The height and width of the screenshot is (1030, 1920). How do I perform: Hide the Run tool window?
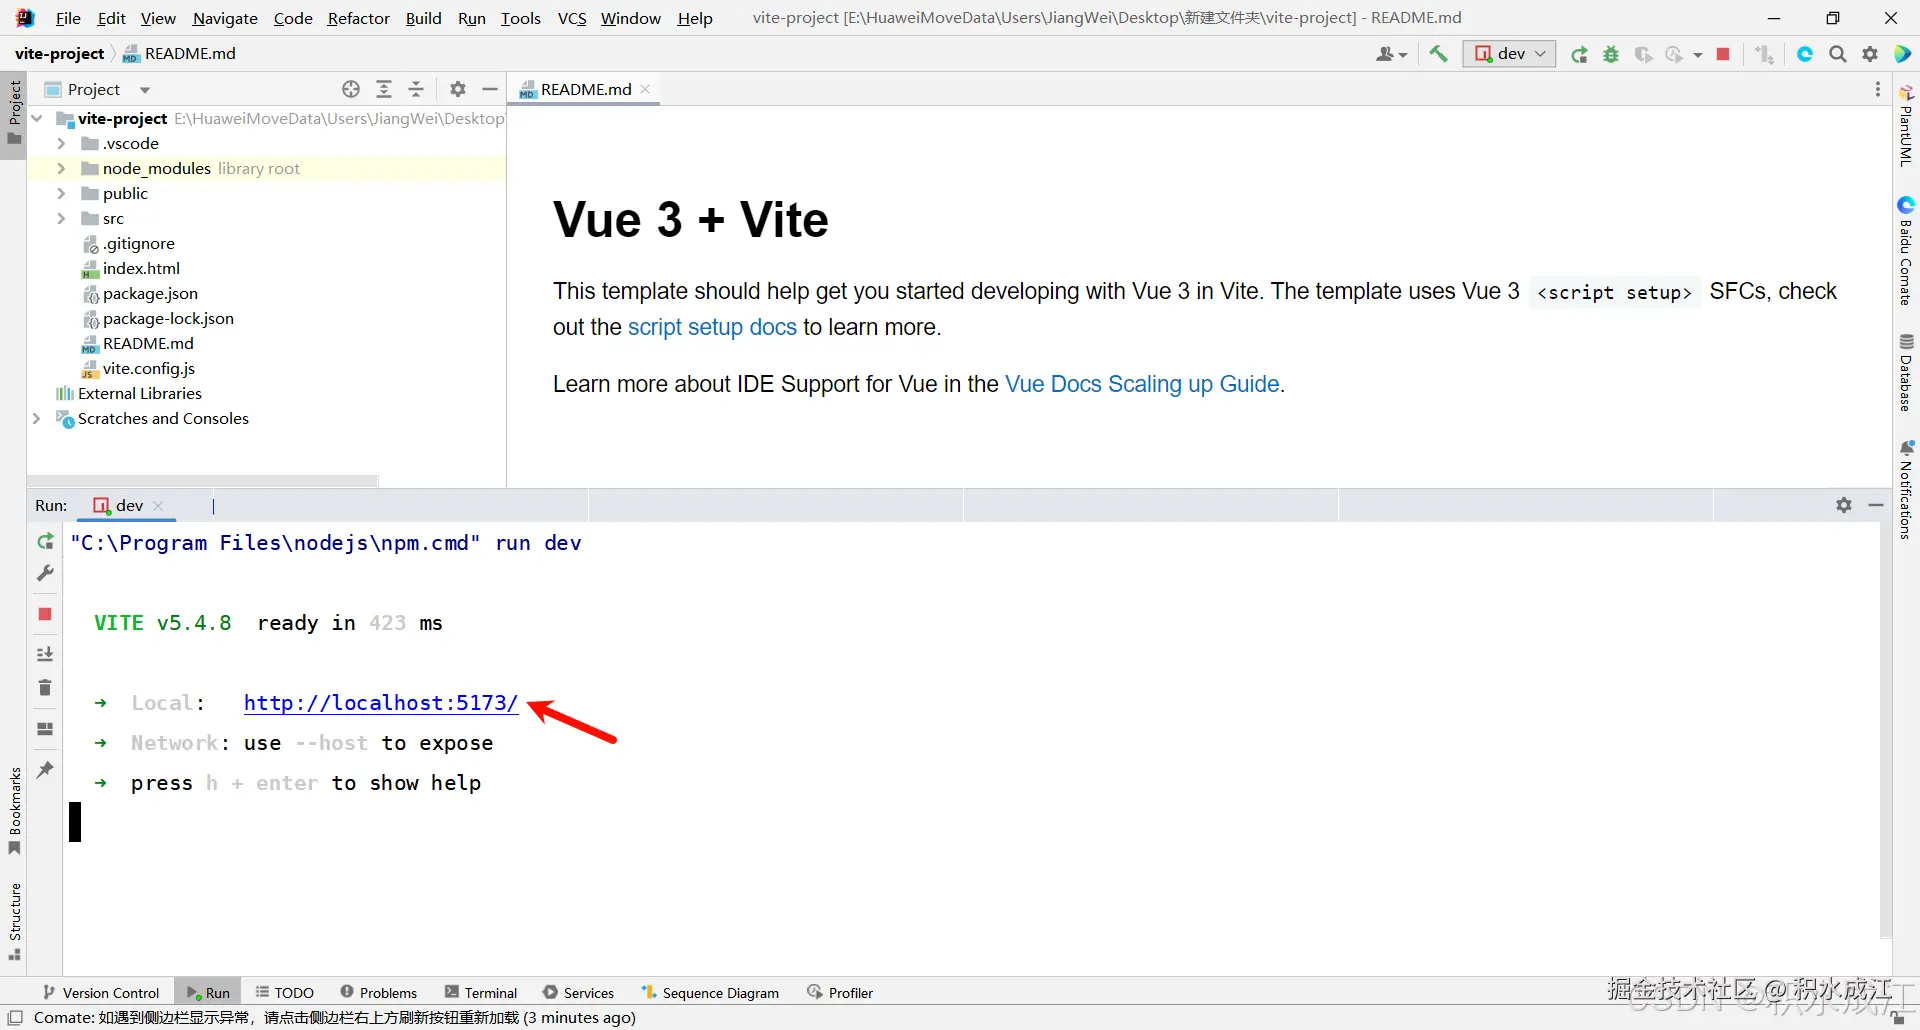pyautogui.click(x=1876, y=505)
